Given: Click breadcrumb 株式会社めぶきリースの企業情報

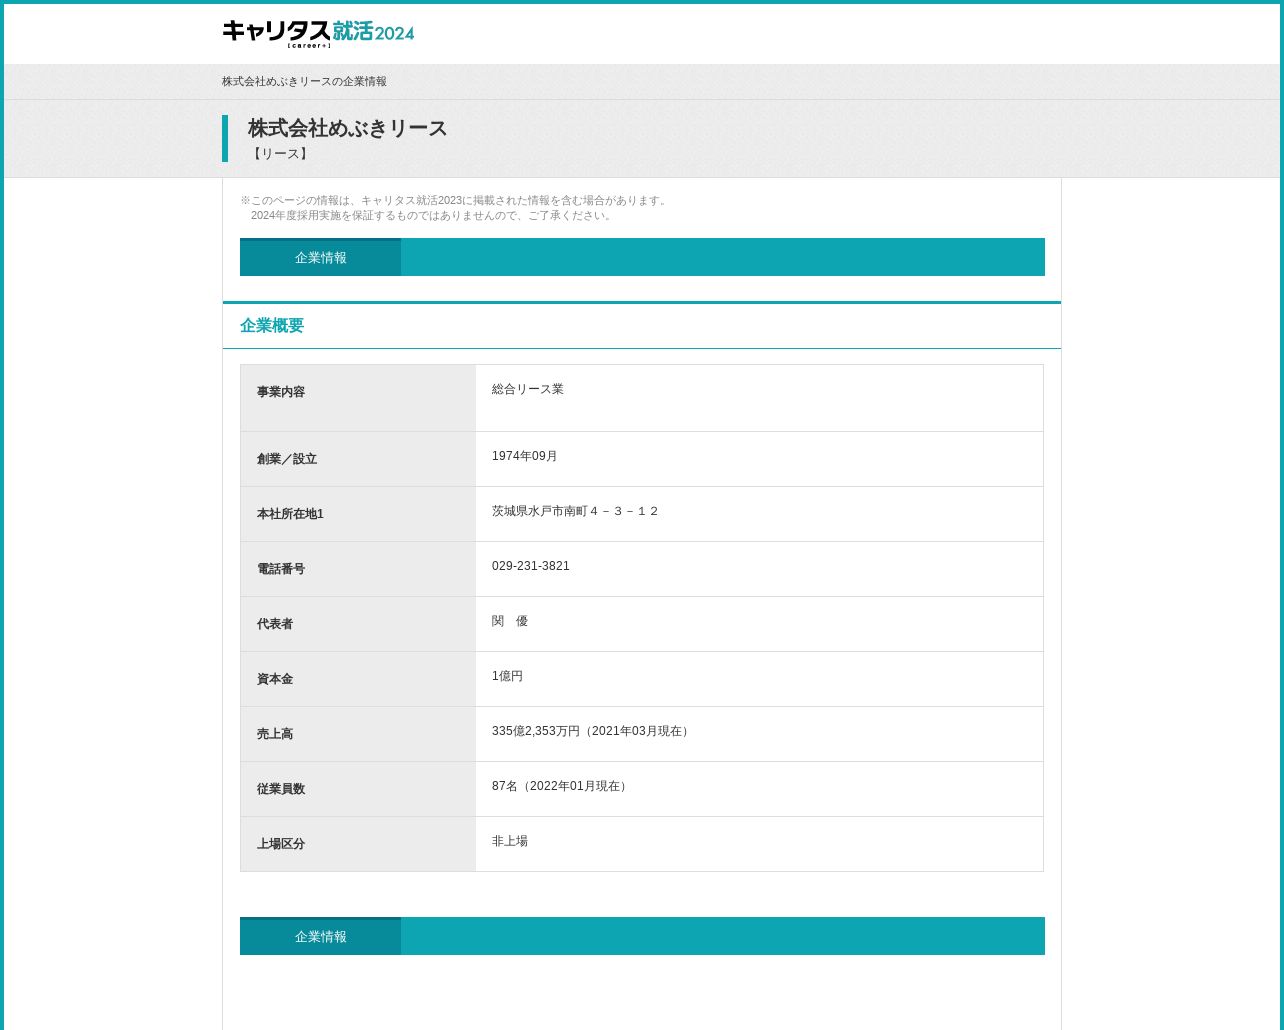Looking at the screenshot, I should [x=304, y=81].
